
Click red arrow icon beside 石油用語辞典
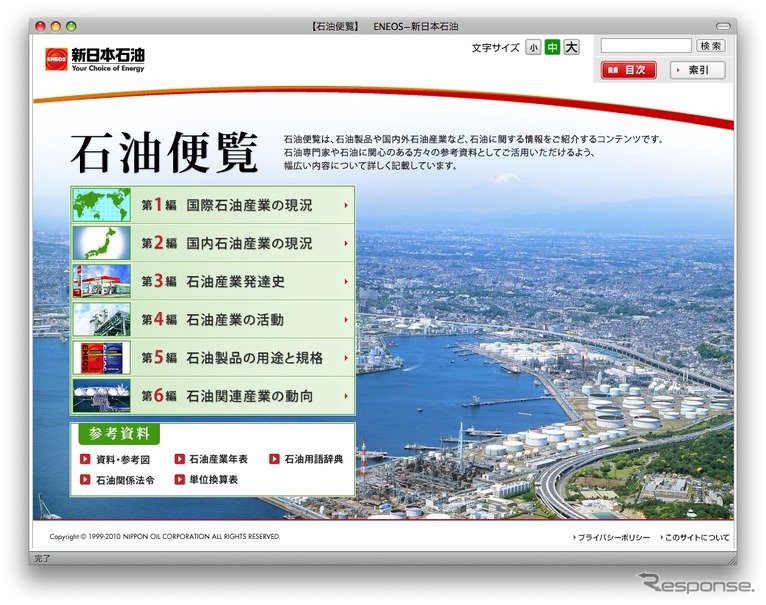[x=274, y=459]
